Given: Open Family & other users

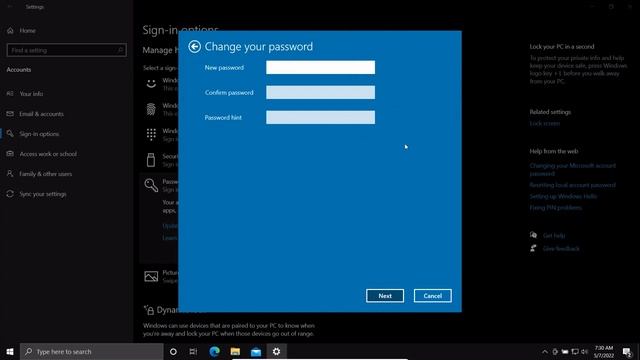Looking at the screenshot, I should tap(46, 174).
